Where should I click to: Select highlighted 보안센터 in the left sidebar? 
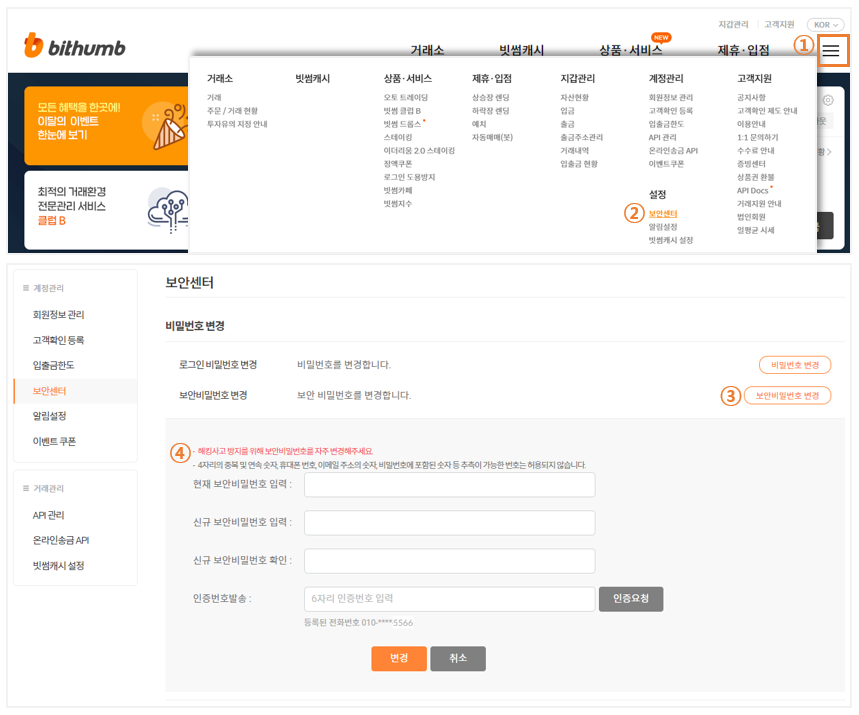(x=76, y=391)
